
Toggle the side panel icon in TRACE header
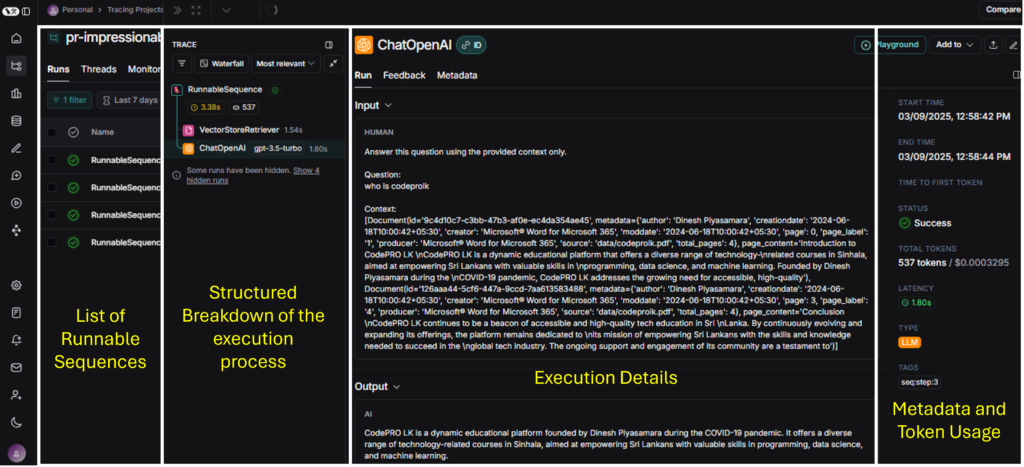[x=329, y=45]
